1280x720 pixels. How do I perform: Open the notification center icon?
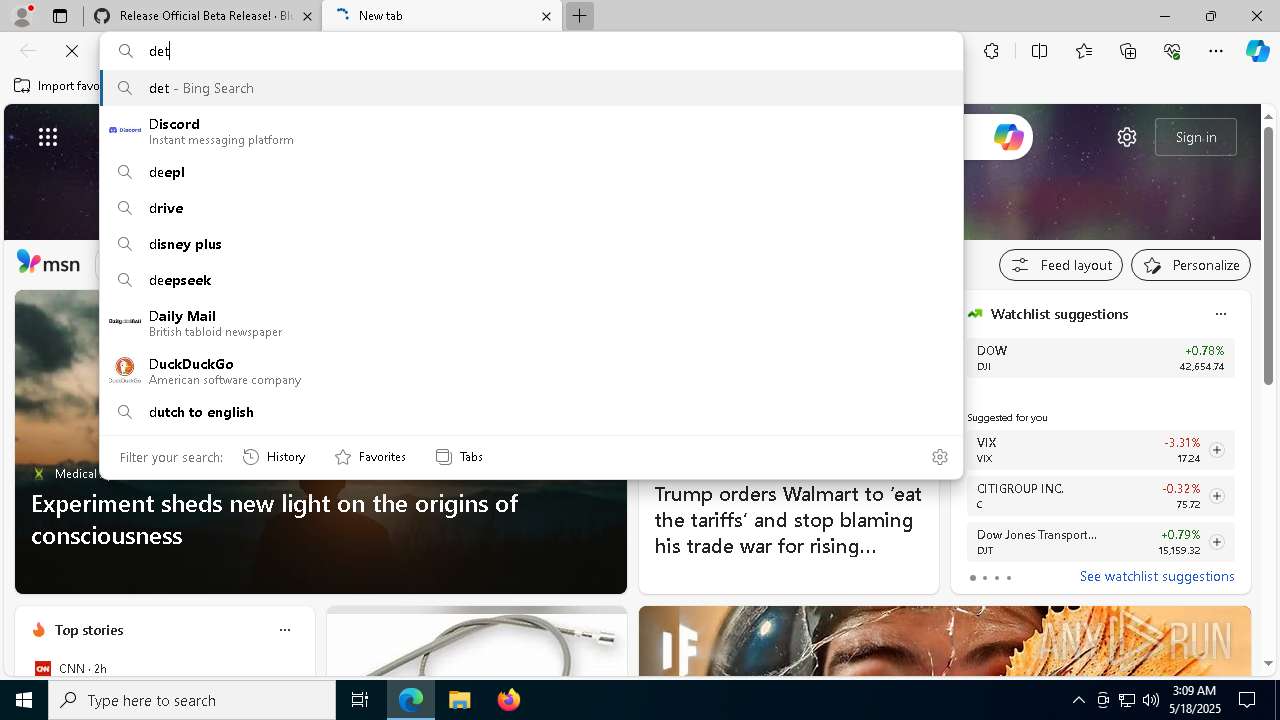(1247, 700)
